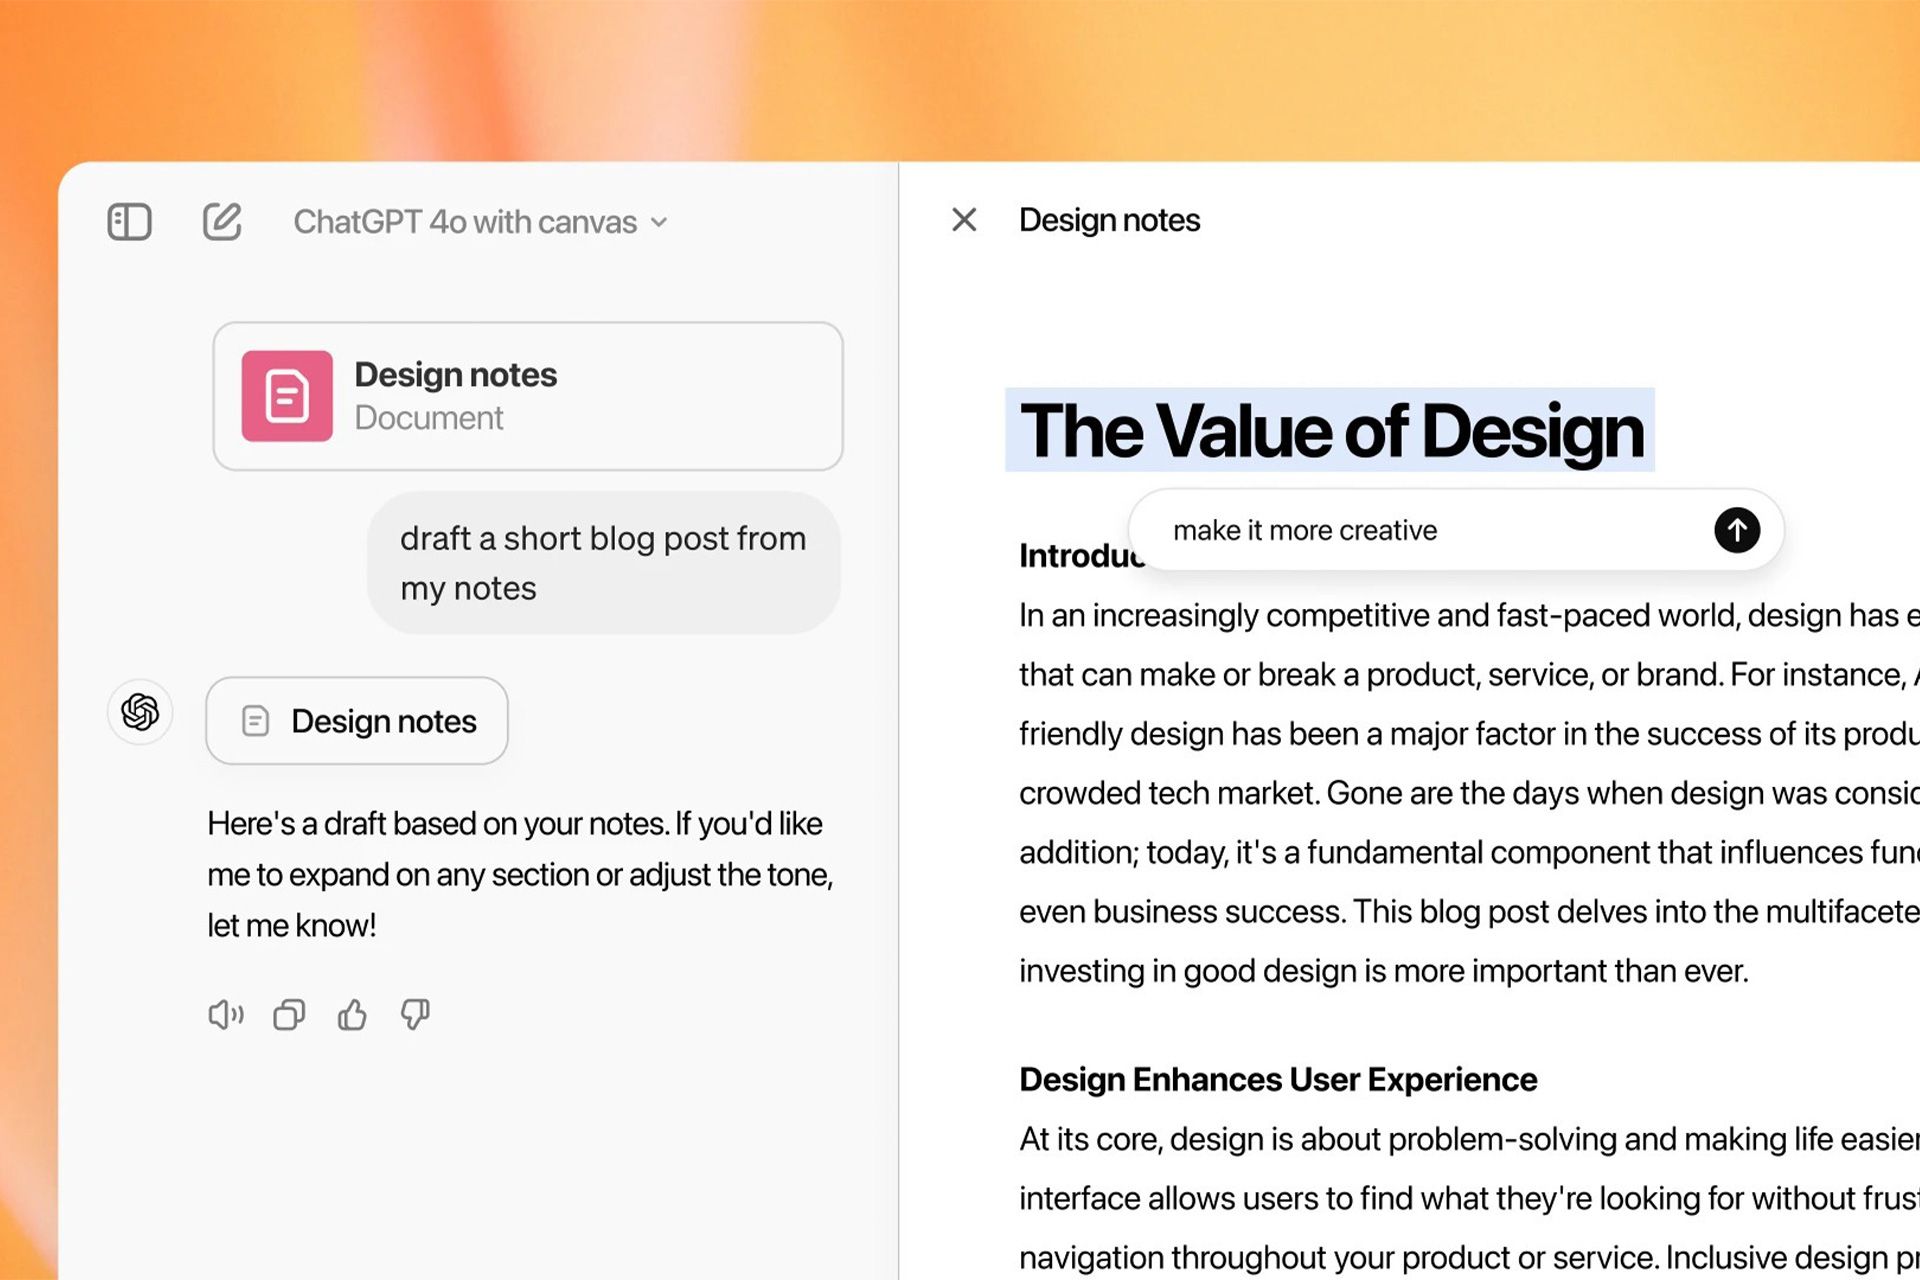Expand the ChatGPT 4o model dropdown
This screenshot has width=1920, height=1280.
pos(479,221)
